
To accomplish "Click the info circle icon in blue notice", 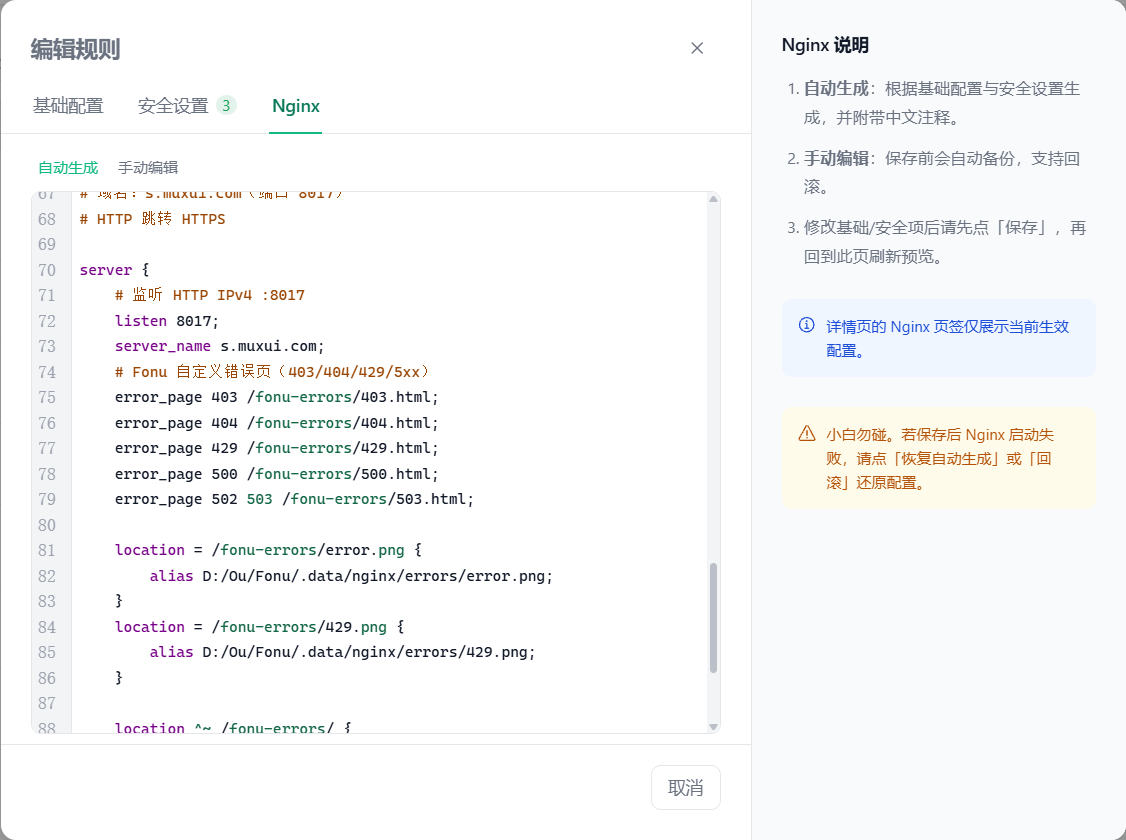I will point(806,325).
